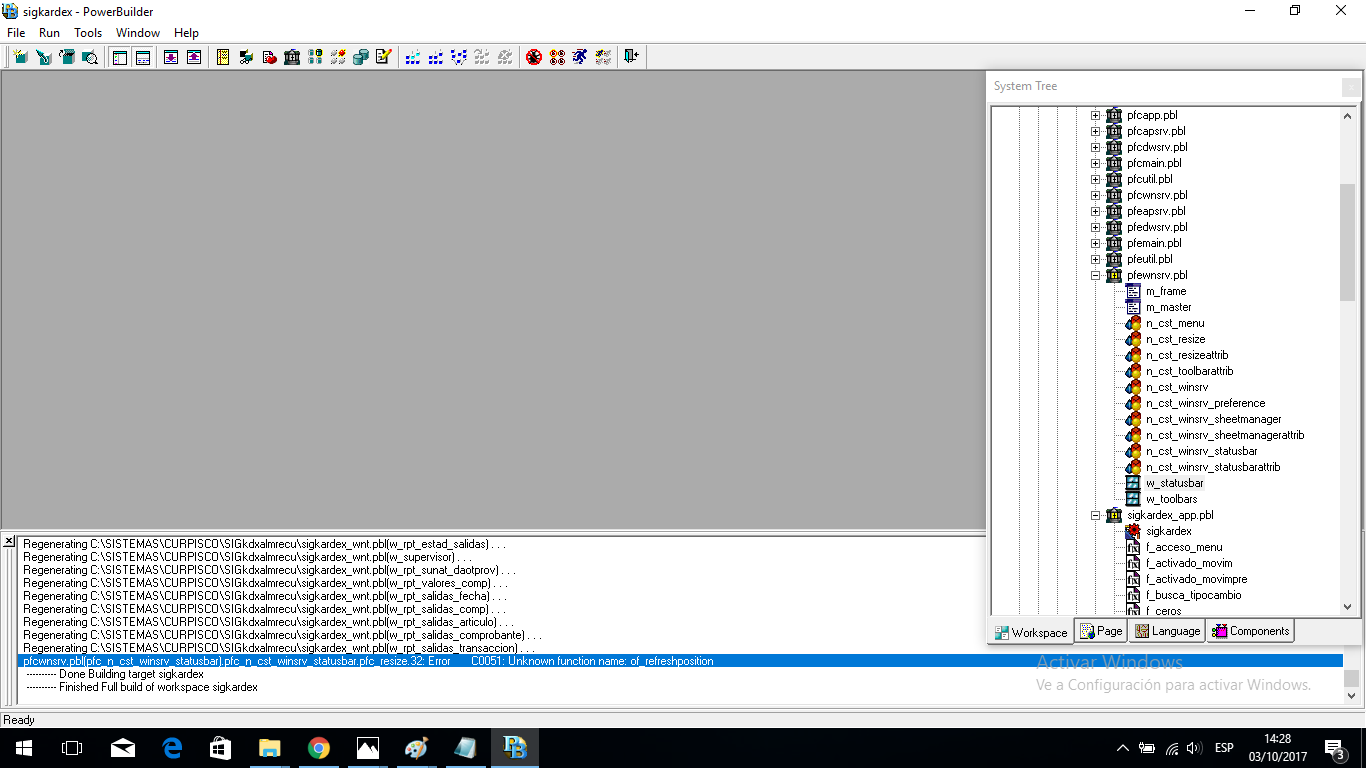Start Full Build Workspace icon

click(435, 57)
